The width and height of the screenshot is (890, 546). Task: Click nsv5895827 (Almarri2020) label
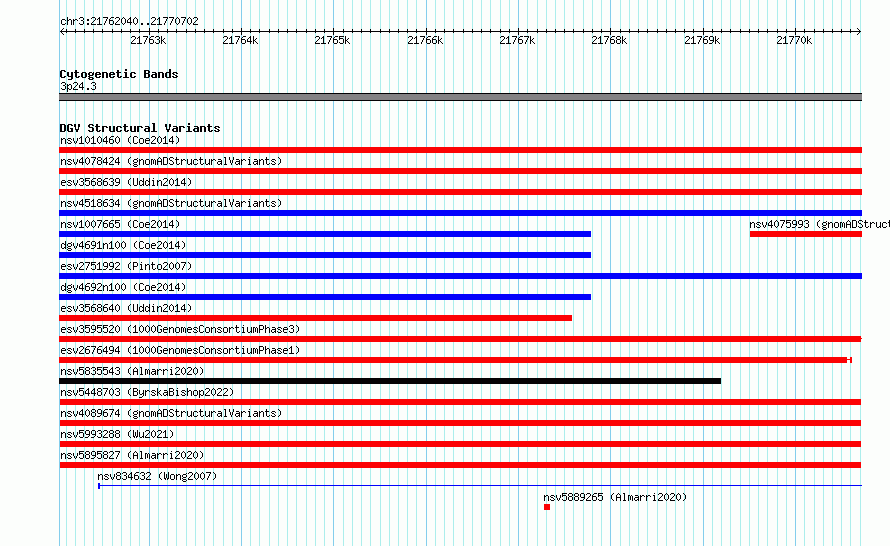pos(132,455)
